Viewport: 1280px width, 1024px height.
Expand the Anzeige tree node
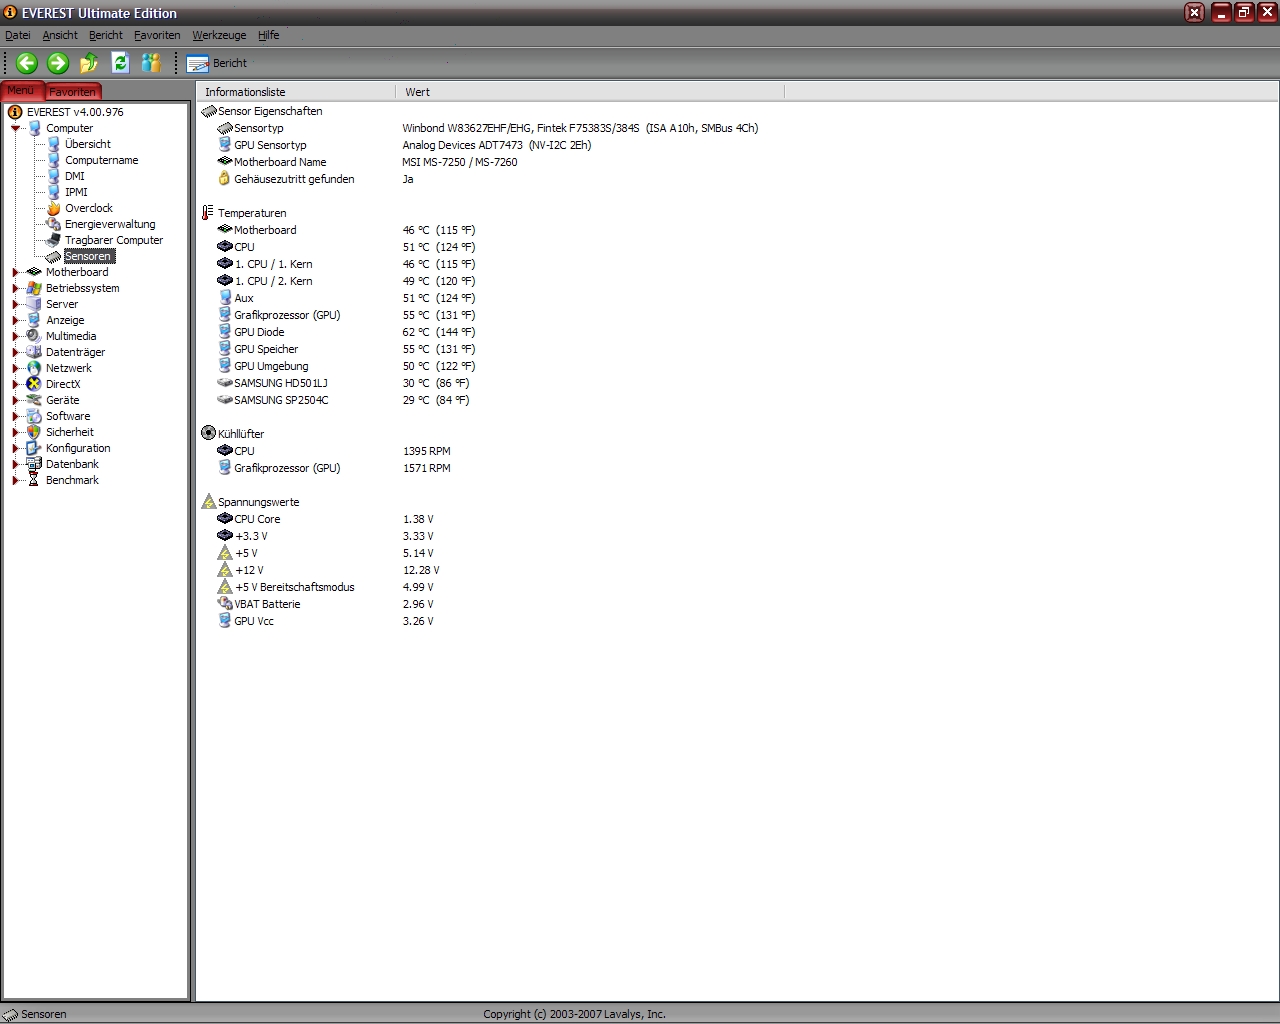click(x=15, y=320)
